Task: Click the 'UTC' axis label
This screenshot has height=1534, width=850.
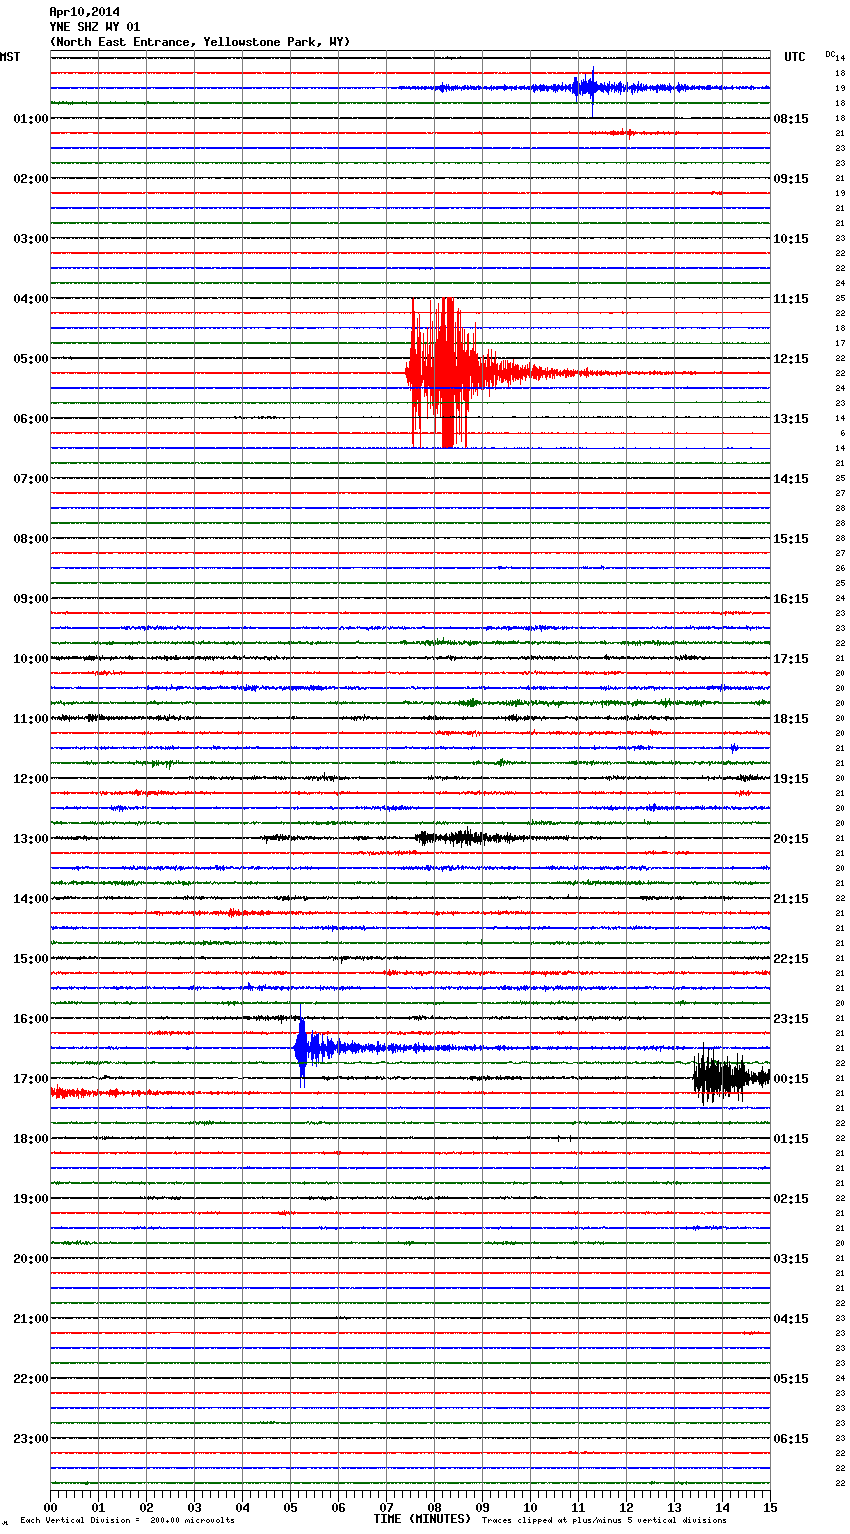Action: pyautogui.click(x=795, y=57)
